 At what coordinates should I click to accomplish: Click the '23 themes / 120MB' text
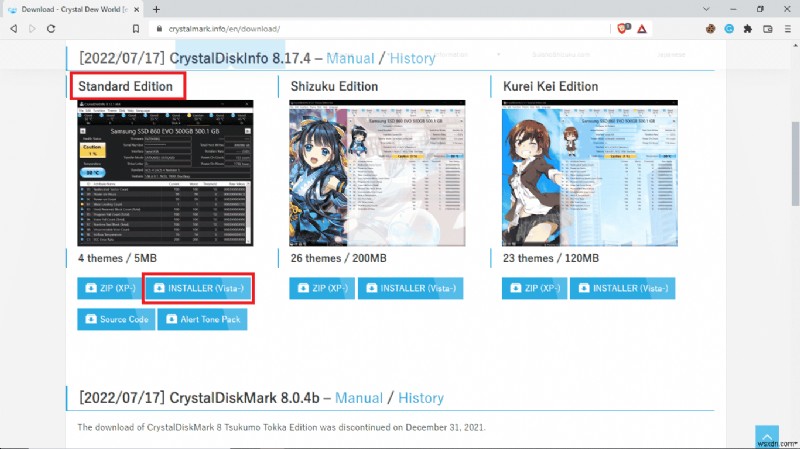tap(551, 258)
